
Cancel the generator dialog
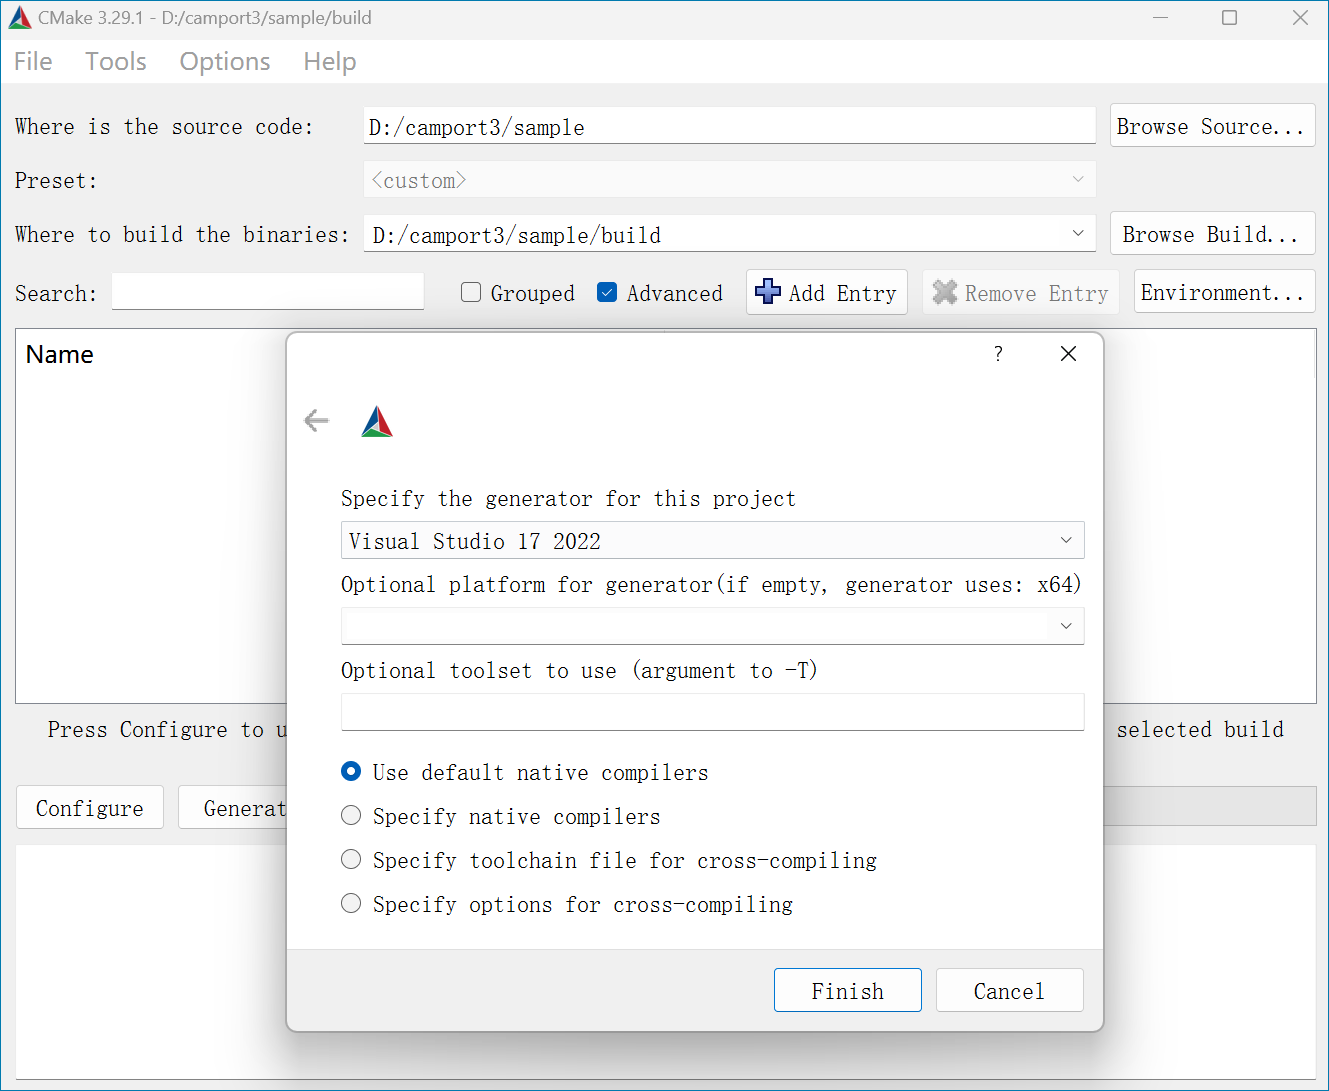click(x=1010, y=990)
